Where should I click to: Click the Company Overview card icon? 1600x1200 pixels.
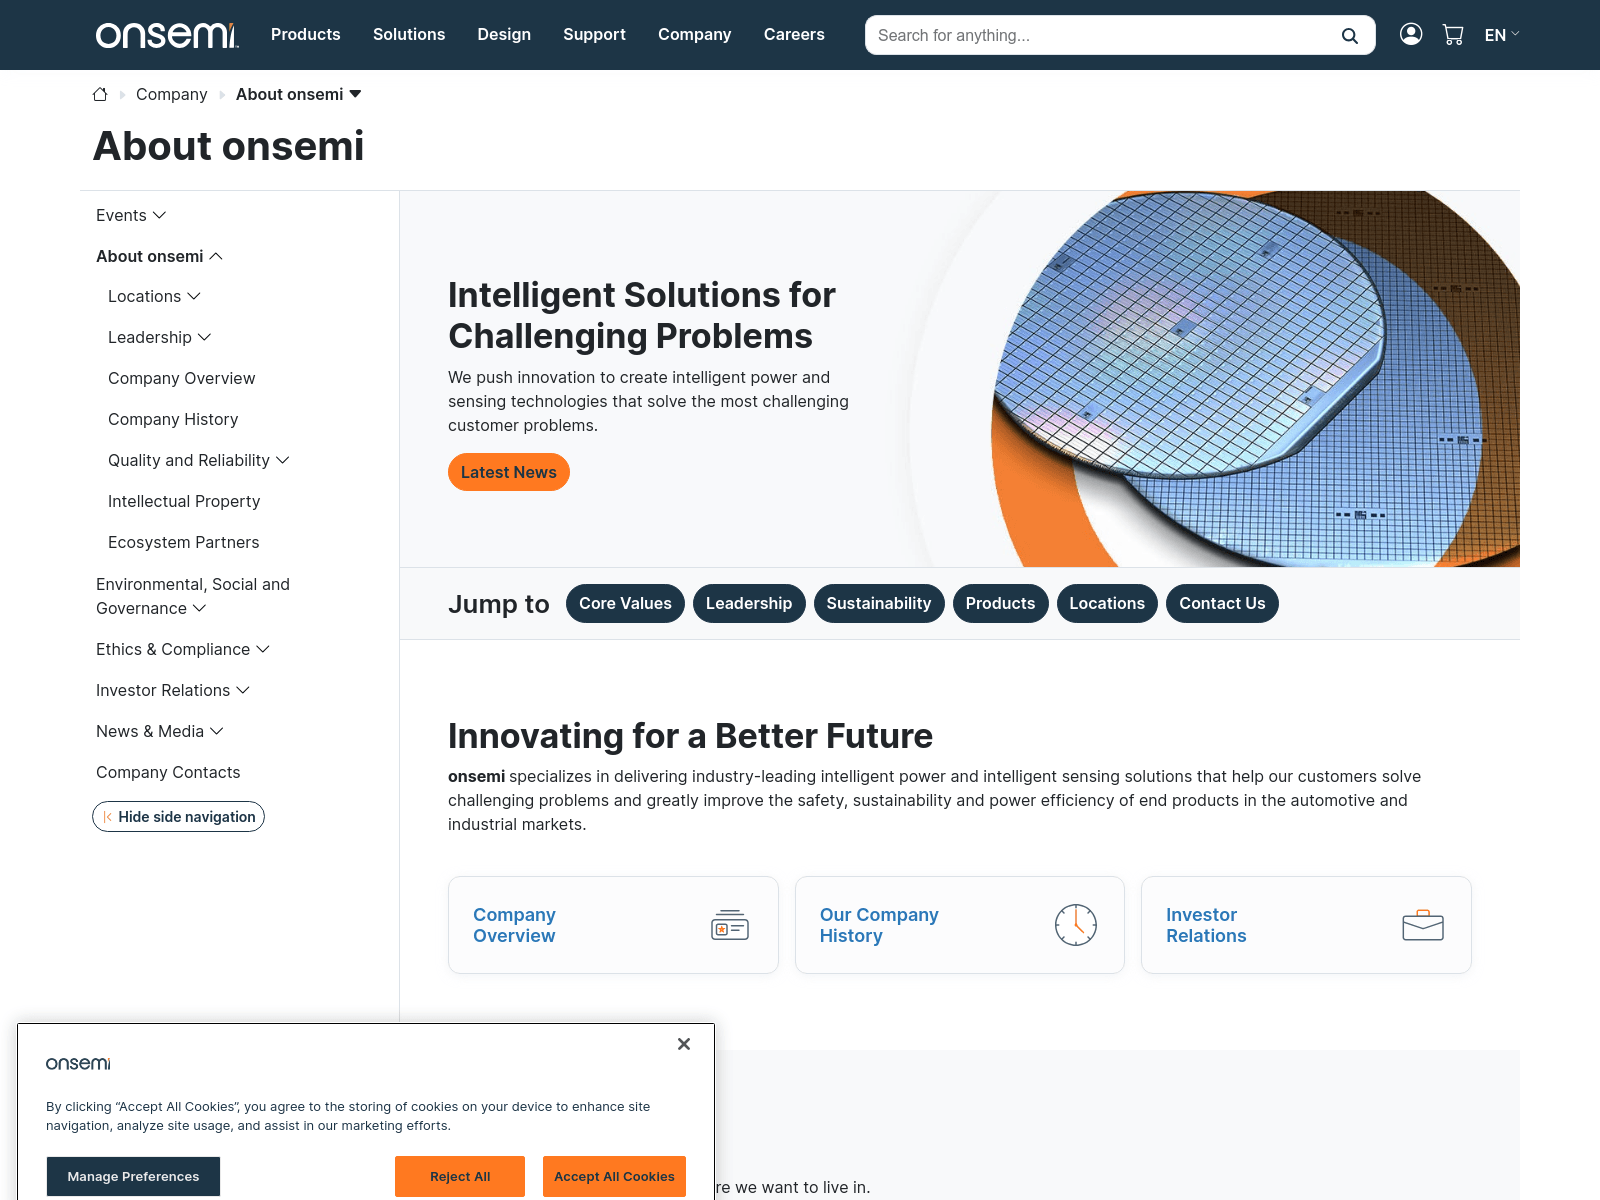tap(730, 925)
